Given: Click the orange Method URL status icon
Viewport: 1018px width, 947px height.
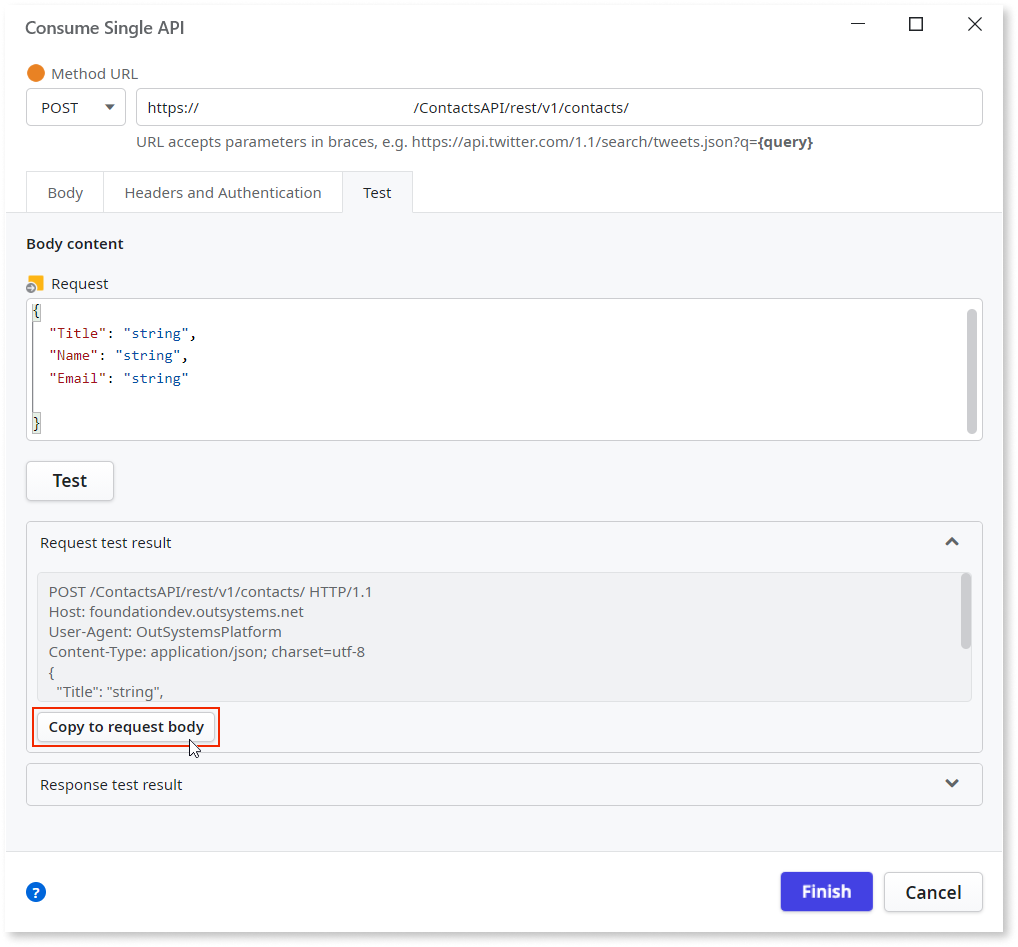Looking at the screenshot, I should coord(37,72).
